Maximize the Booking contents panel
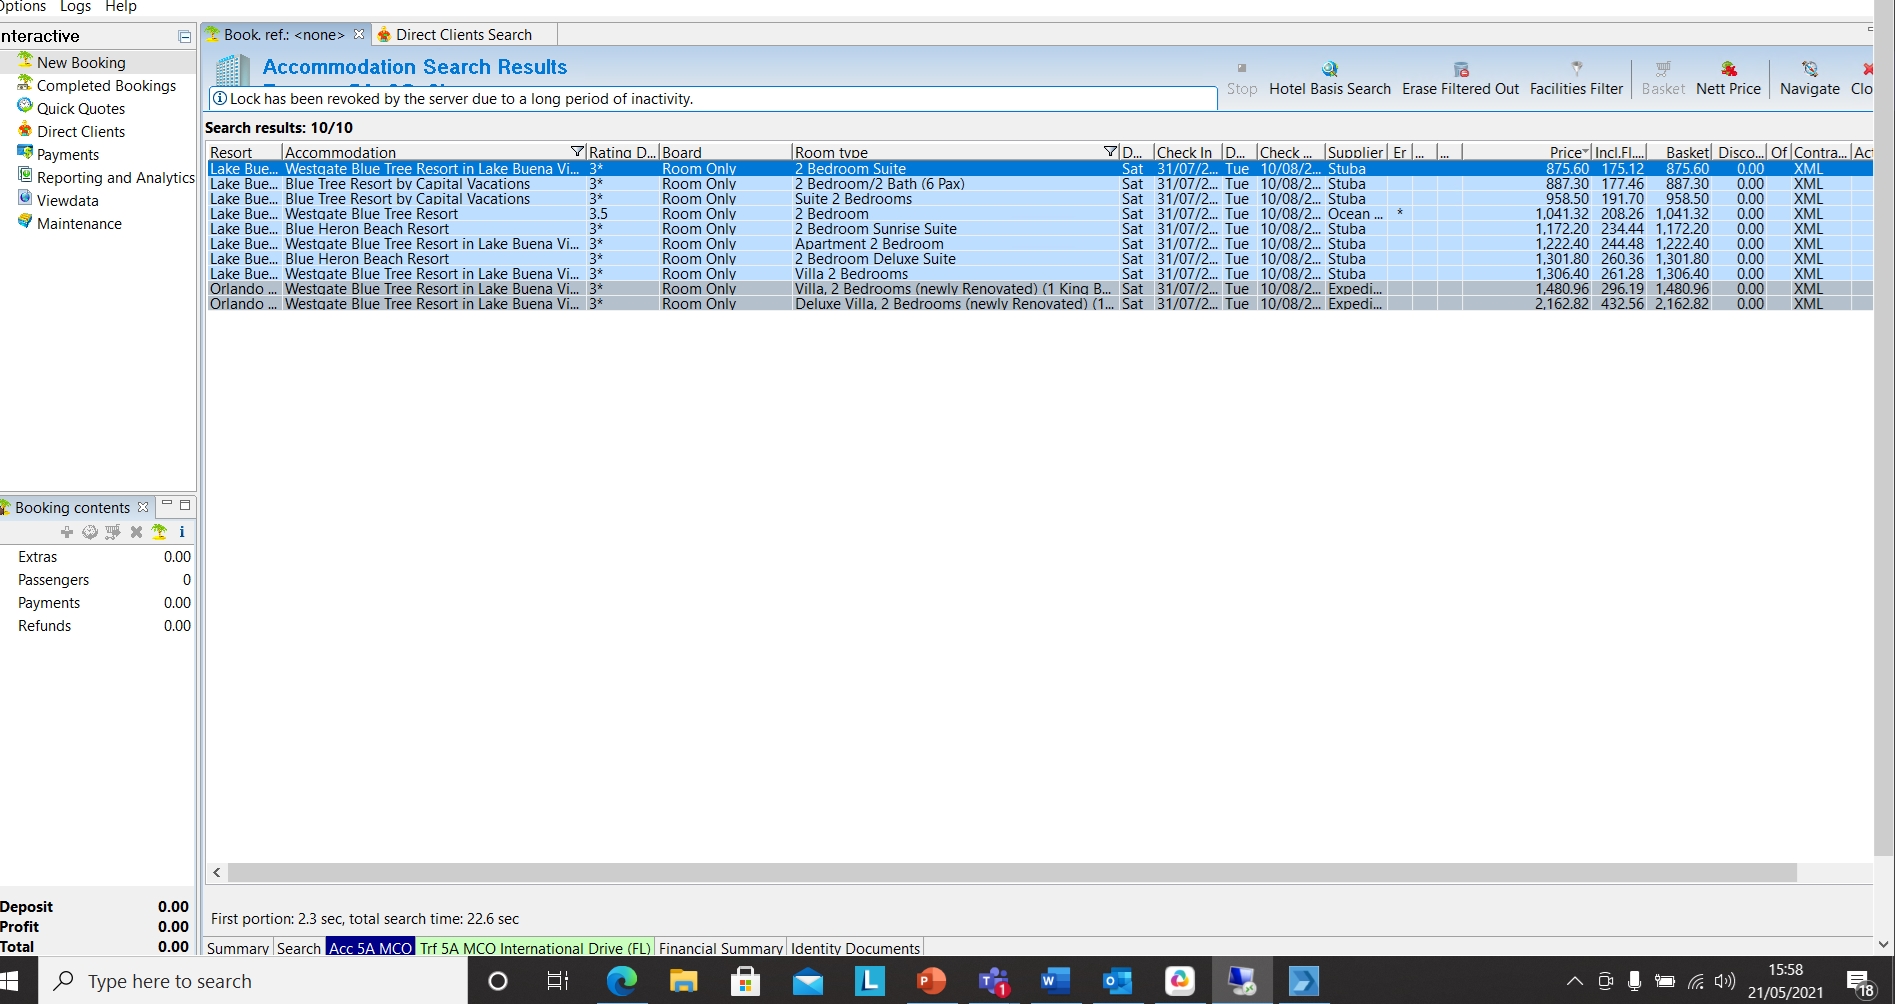1895x1004 pixels. pos(185,505)
